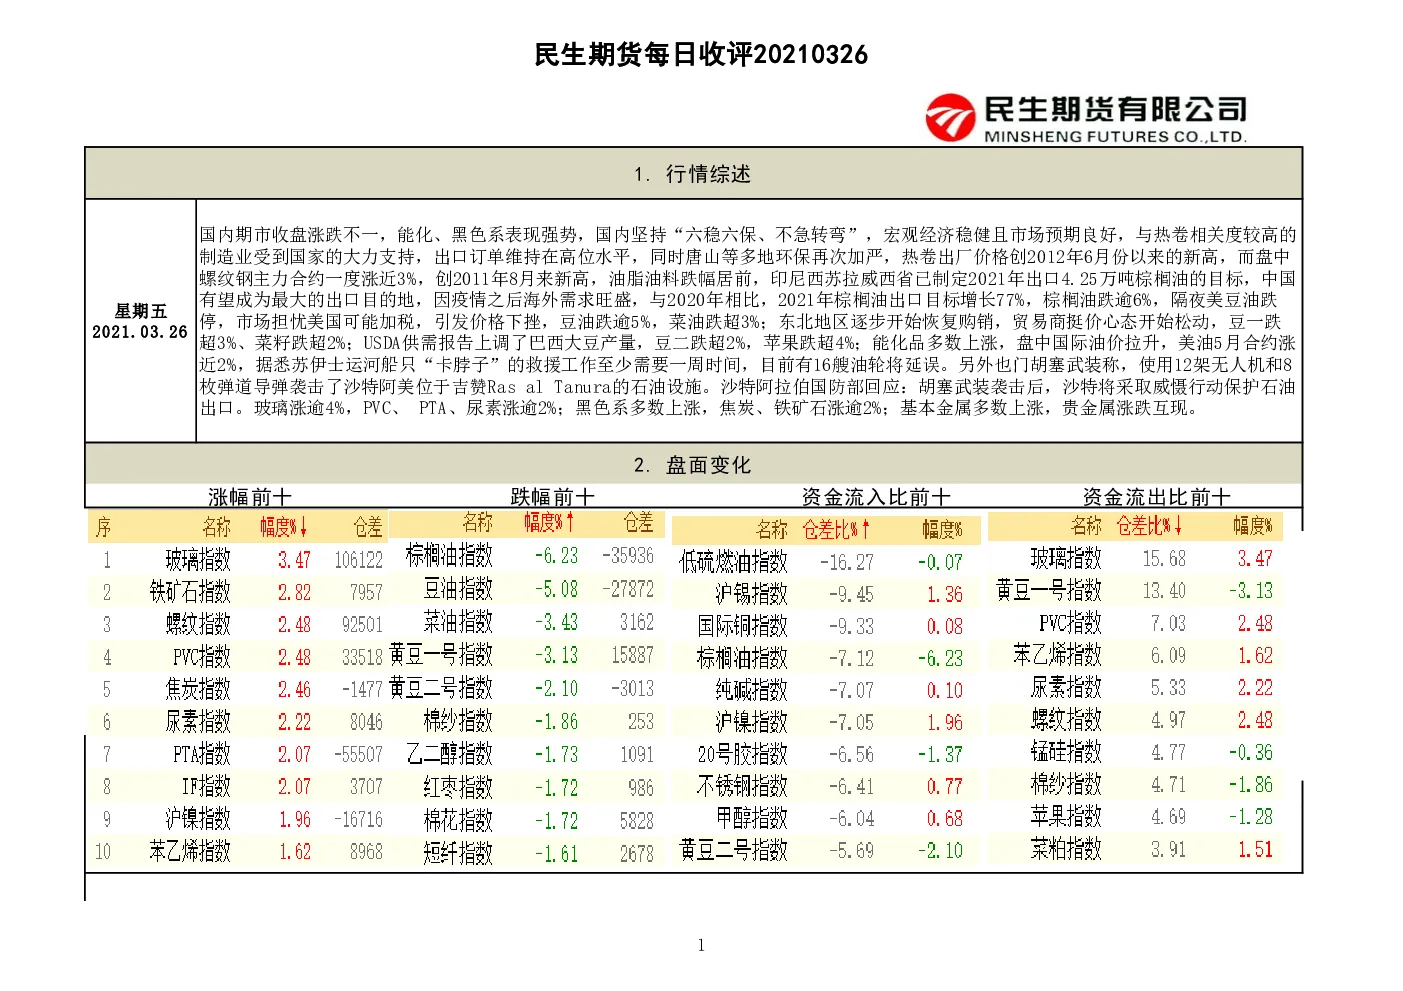Image resolution: width=1403 pixels, height=991 pixels.
Task: Select the 苹果指数 cell
Action: [x=1066, y=816]
